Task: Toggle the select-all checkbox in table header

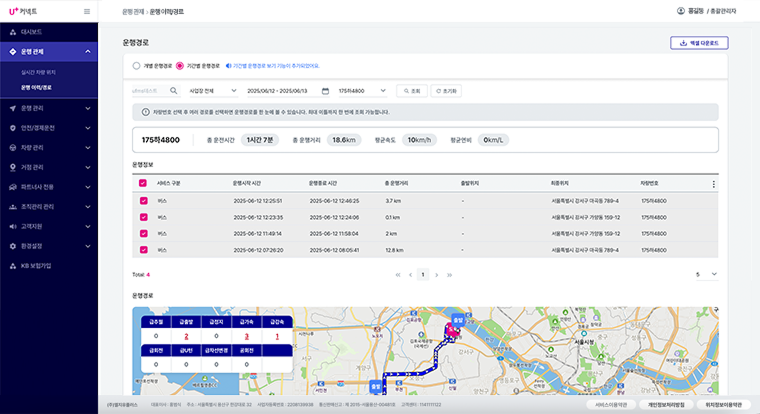Action: click(x=142, y=183)
